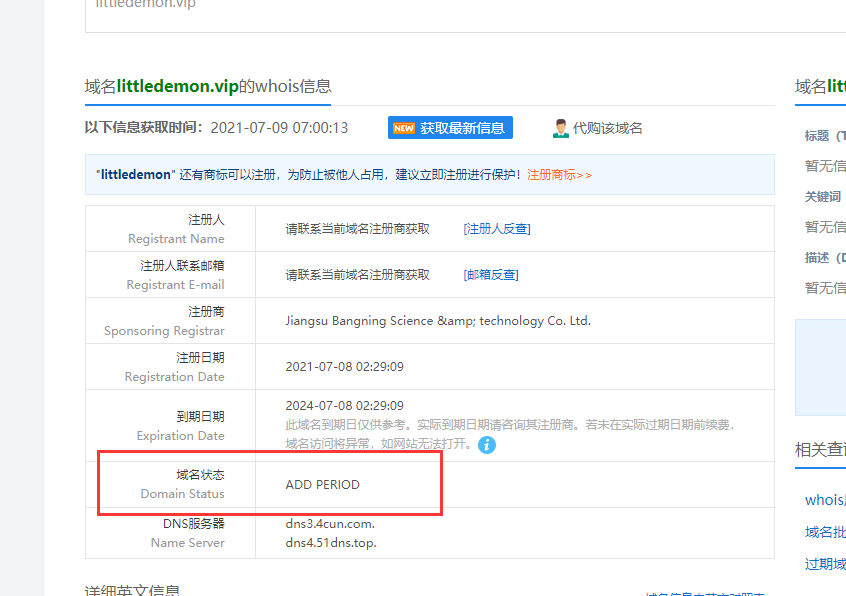Screen dimensions: 846x596
Task: Click the agent avatar icon beside 代购该域名
Action: click(560, 128)
